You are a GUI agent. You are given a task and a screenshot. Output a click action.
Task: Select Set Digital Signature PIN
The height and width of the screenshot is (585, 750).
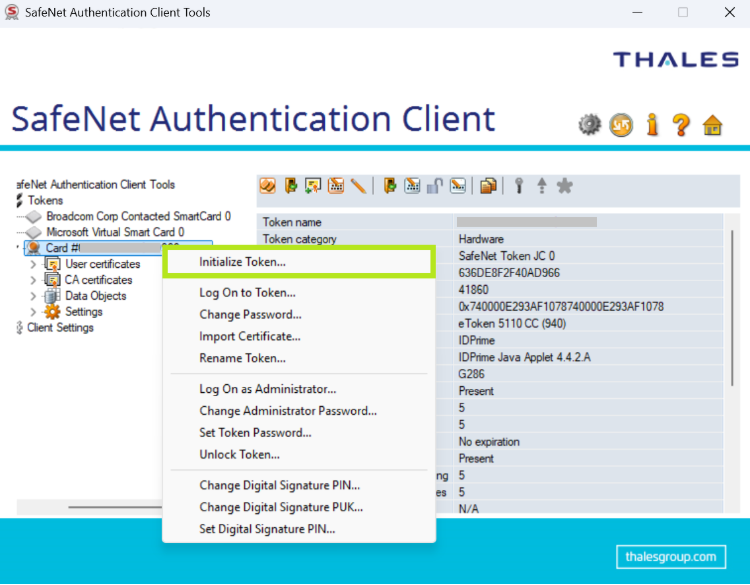[x=299, y=529]
